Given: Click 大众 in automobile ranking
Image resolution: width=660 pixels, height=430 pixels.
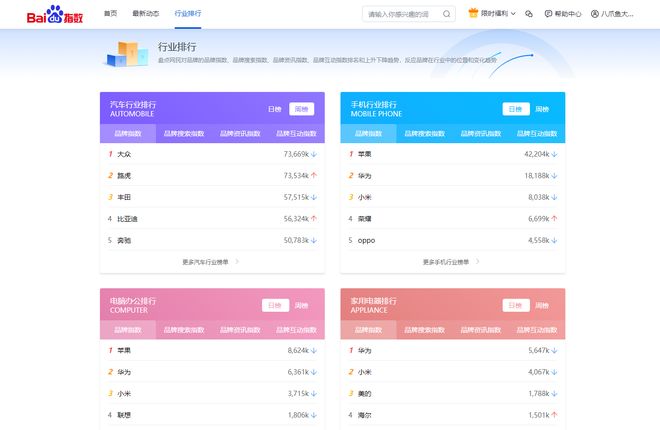Looking at the screenshot, I should click(124, 154).
